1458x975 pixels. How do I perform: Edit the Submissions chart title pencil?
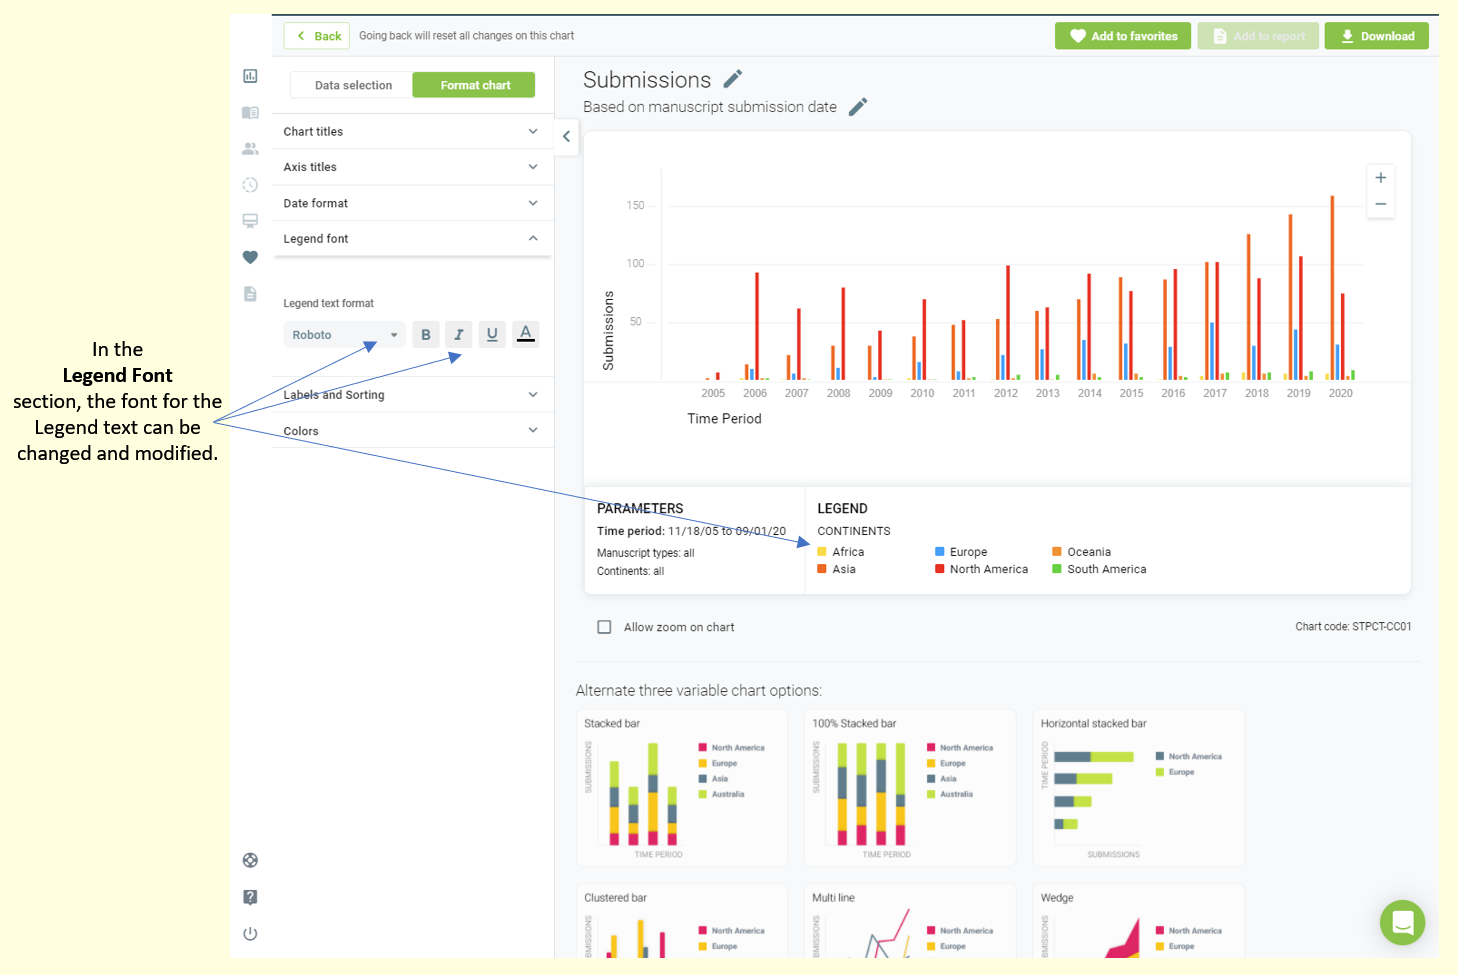(x=733, y=79)
